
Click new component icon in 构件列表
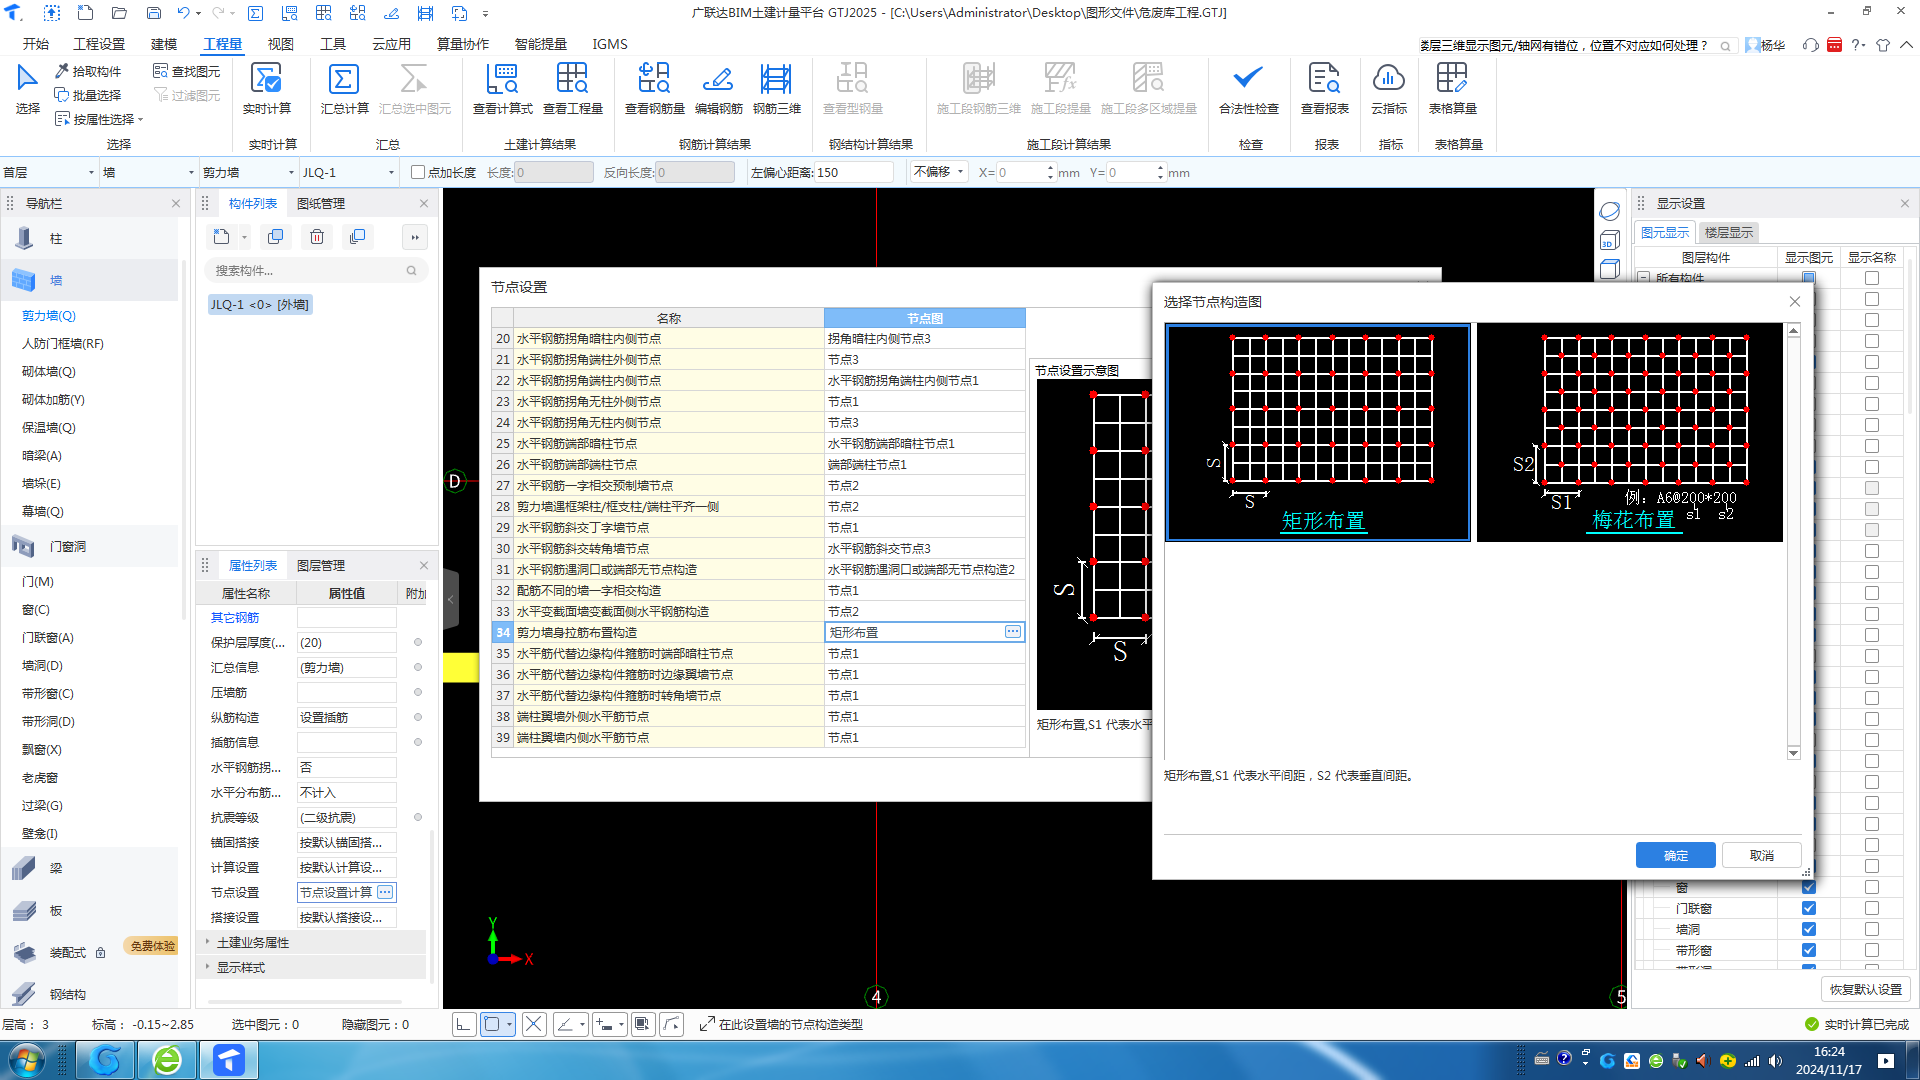(221, 237)
